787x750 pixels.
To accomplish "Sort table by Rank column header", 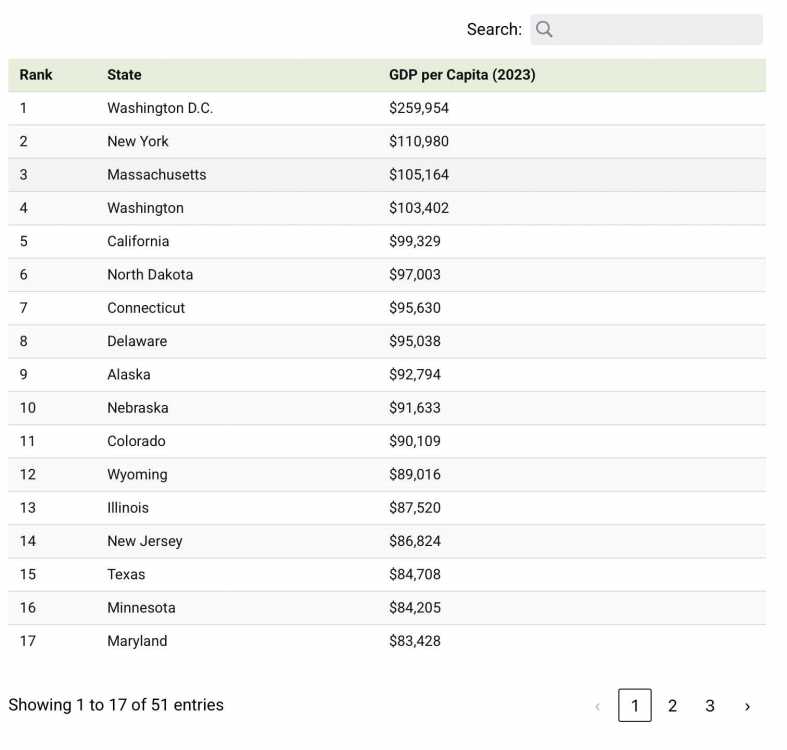I will pos(36,75).
